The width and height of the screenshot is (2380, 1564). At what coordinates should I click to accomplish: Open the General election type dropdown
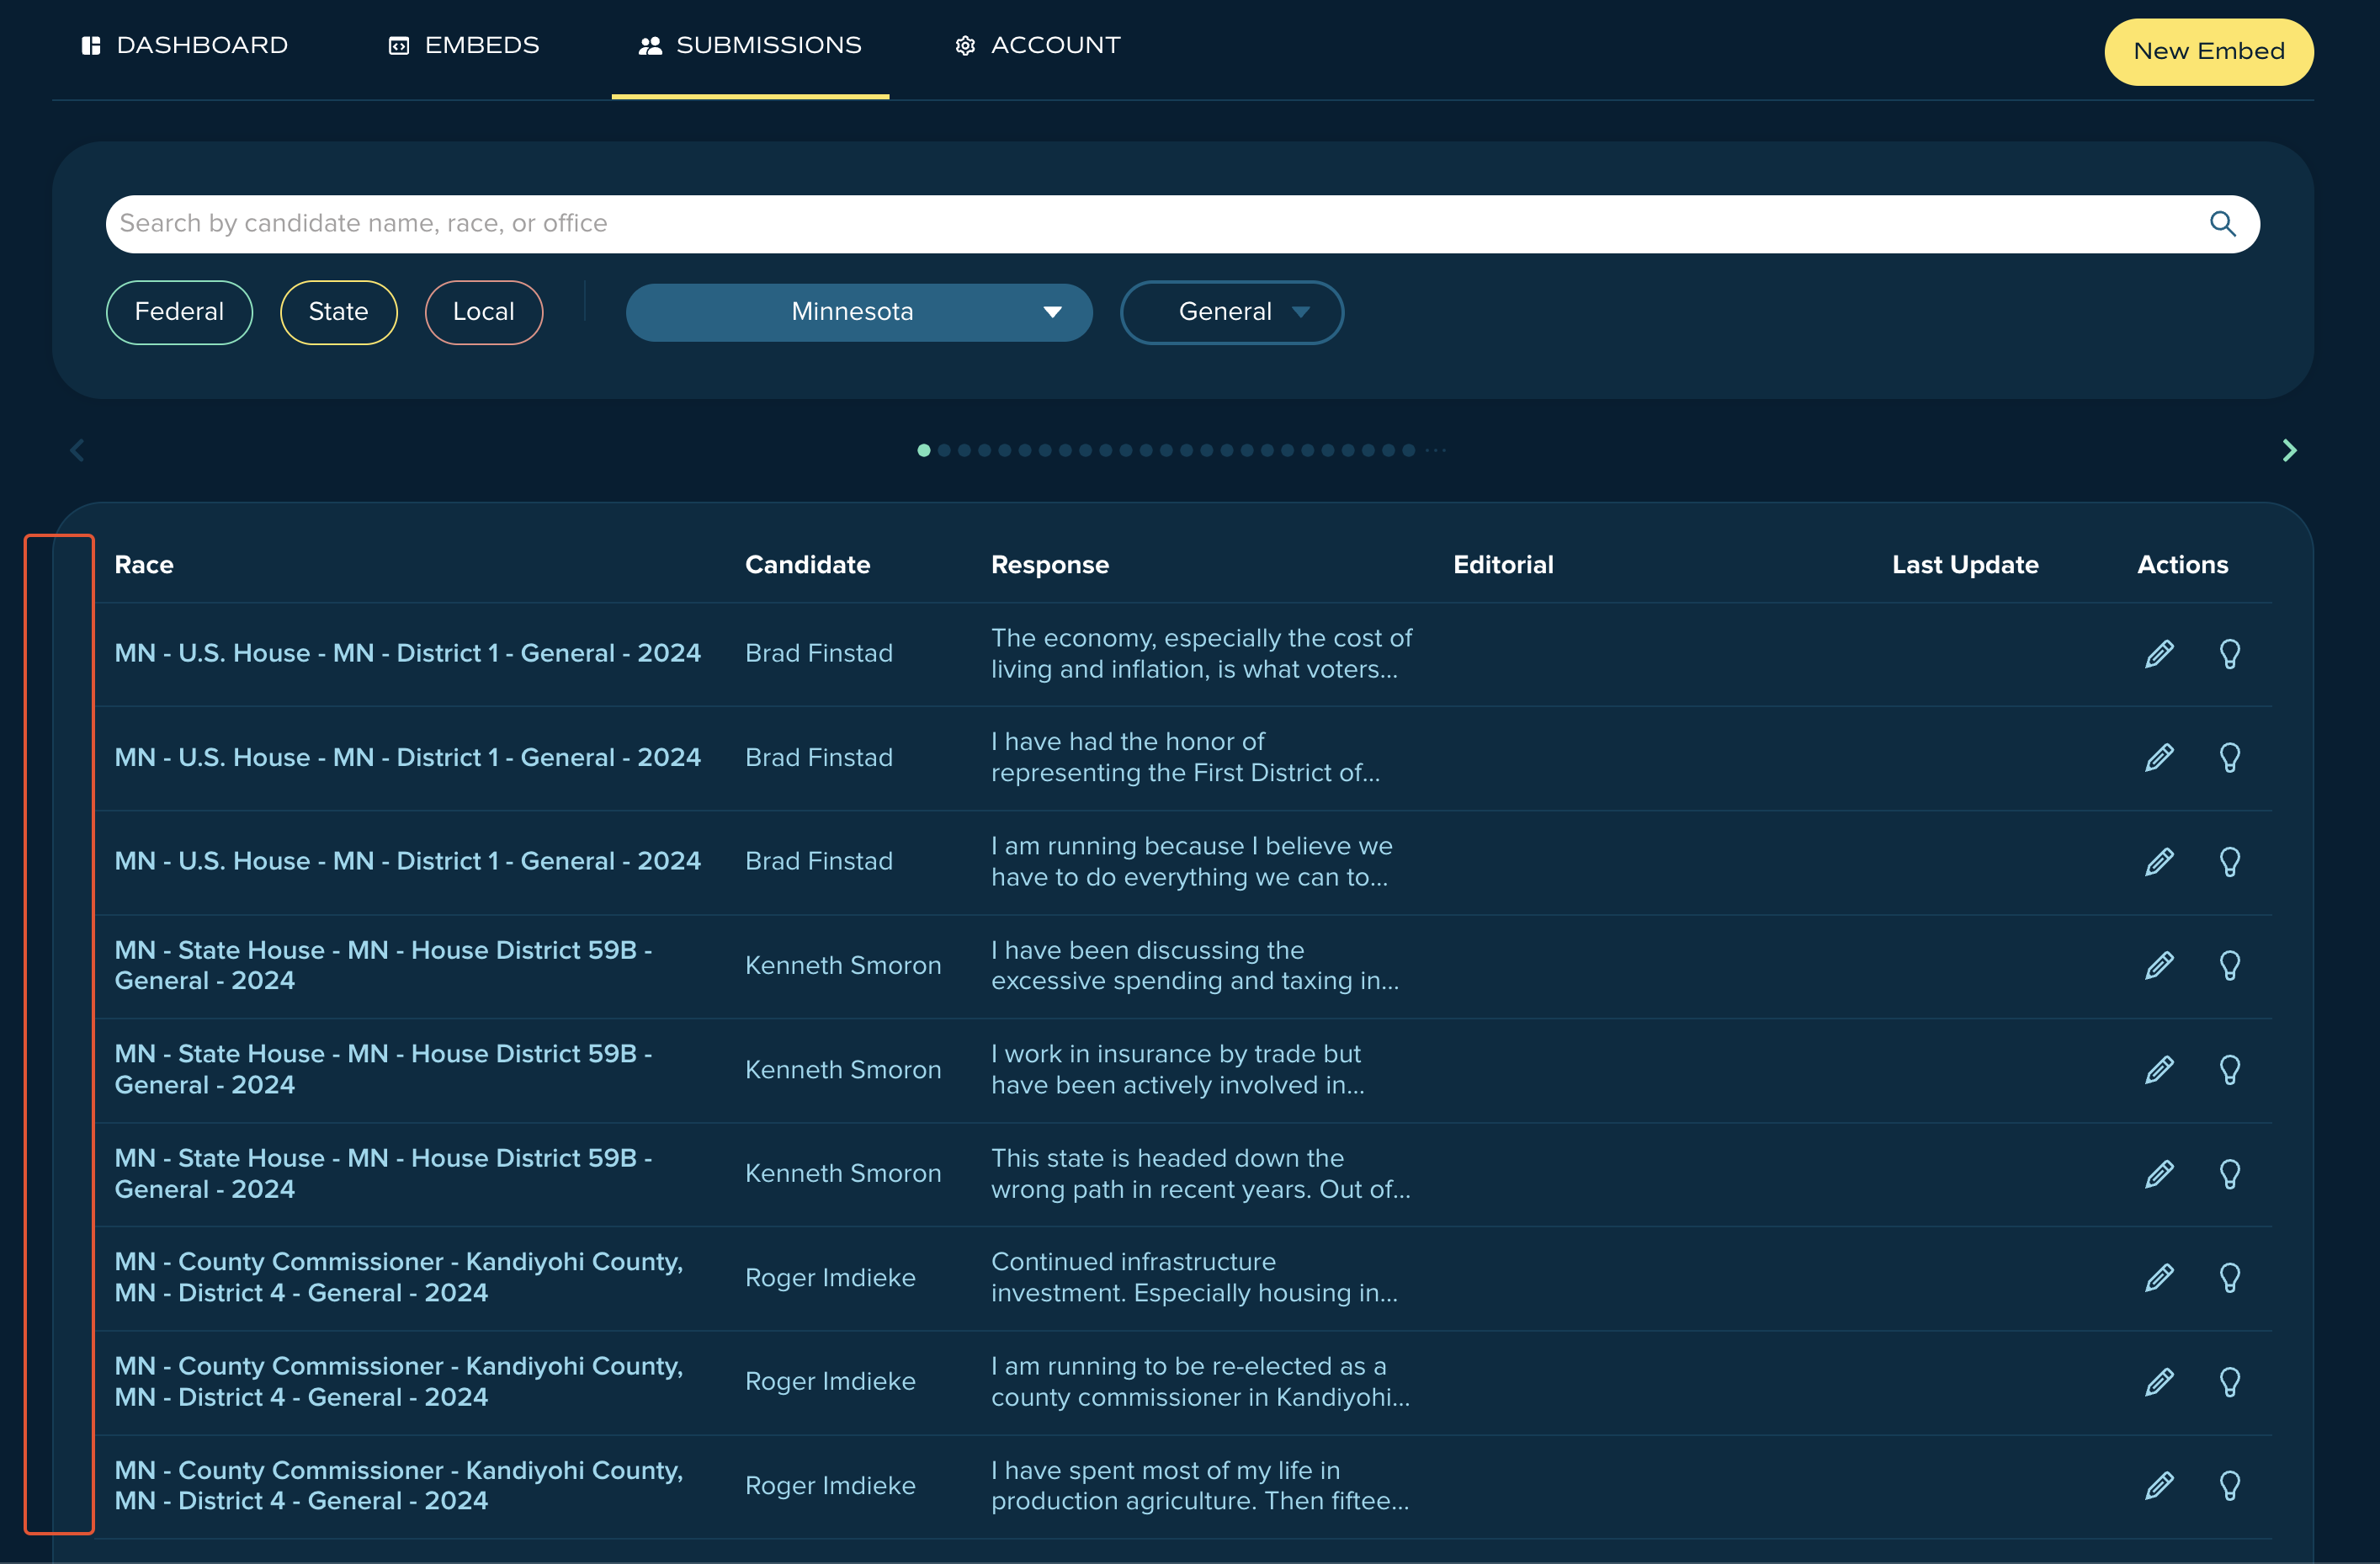[1232, 312]
